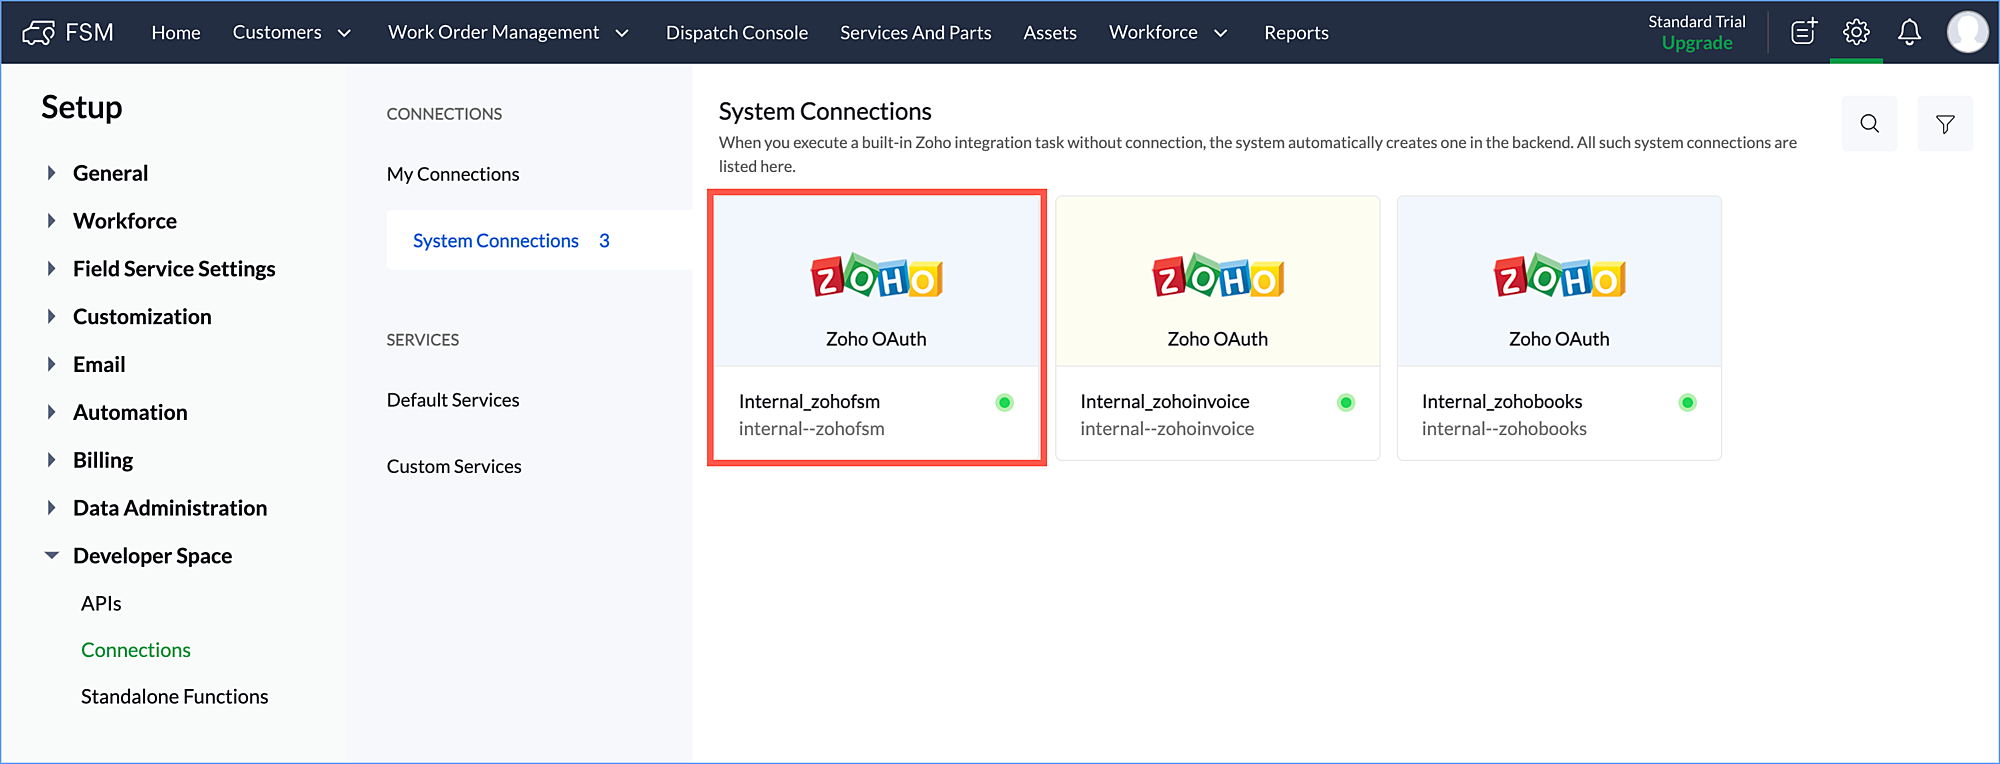Click the Customization label in Setup
Image resolution: width=2000 pixels, height=764 pixels.
click(x=142, y=316)
